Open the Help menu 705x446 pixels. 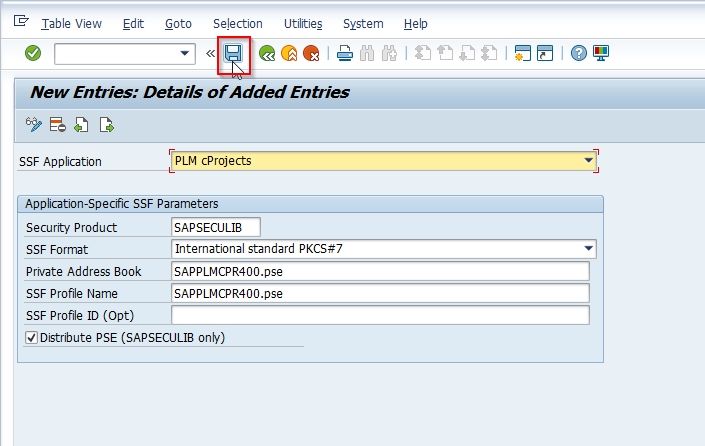click(x=415, y=23)
